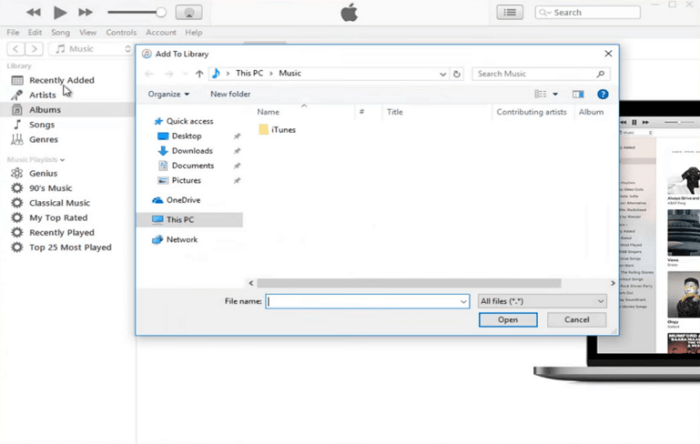The height and width of the screenshot is (444, 700).
Task: Click the iTunes fast-forward button
Action: point(85,12)
